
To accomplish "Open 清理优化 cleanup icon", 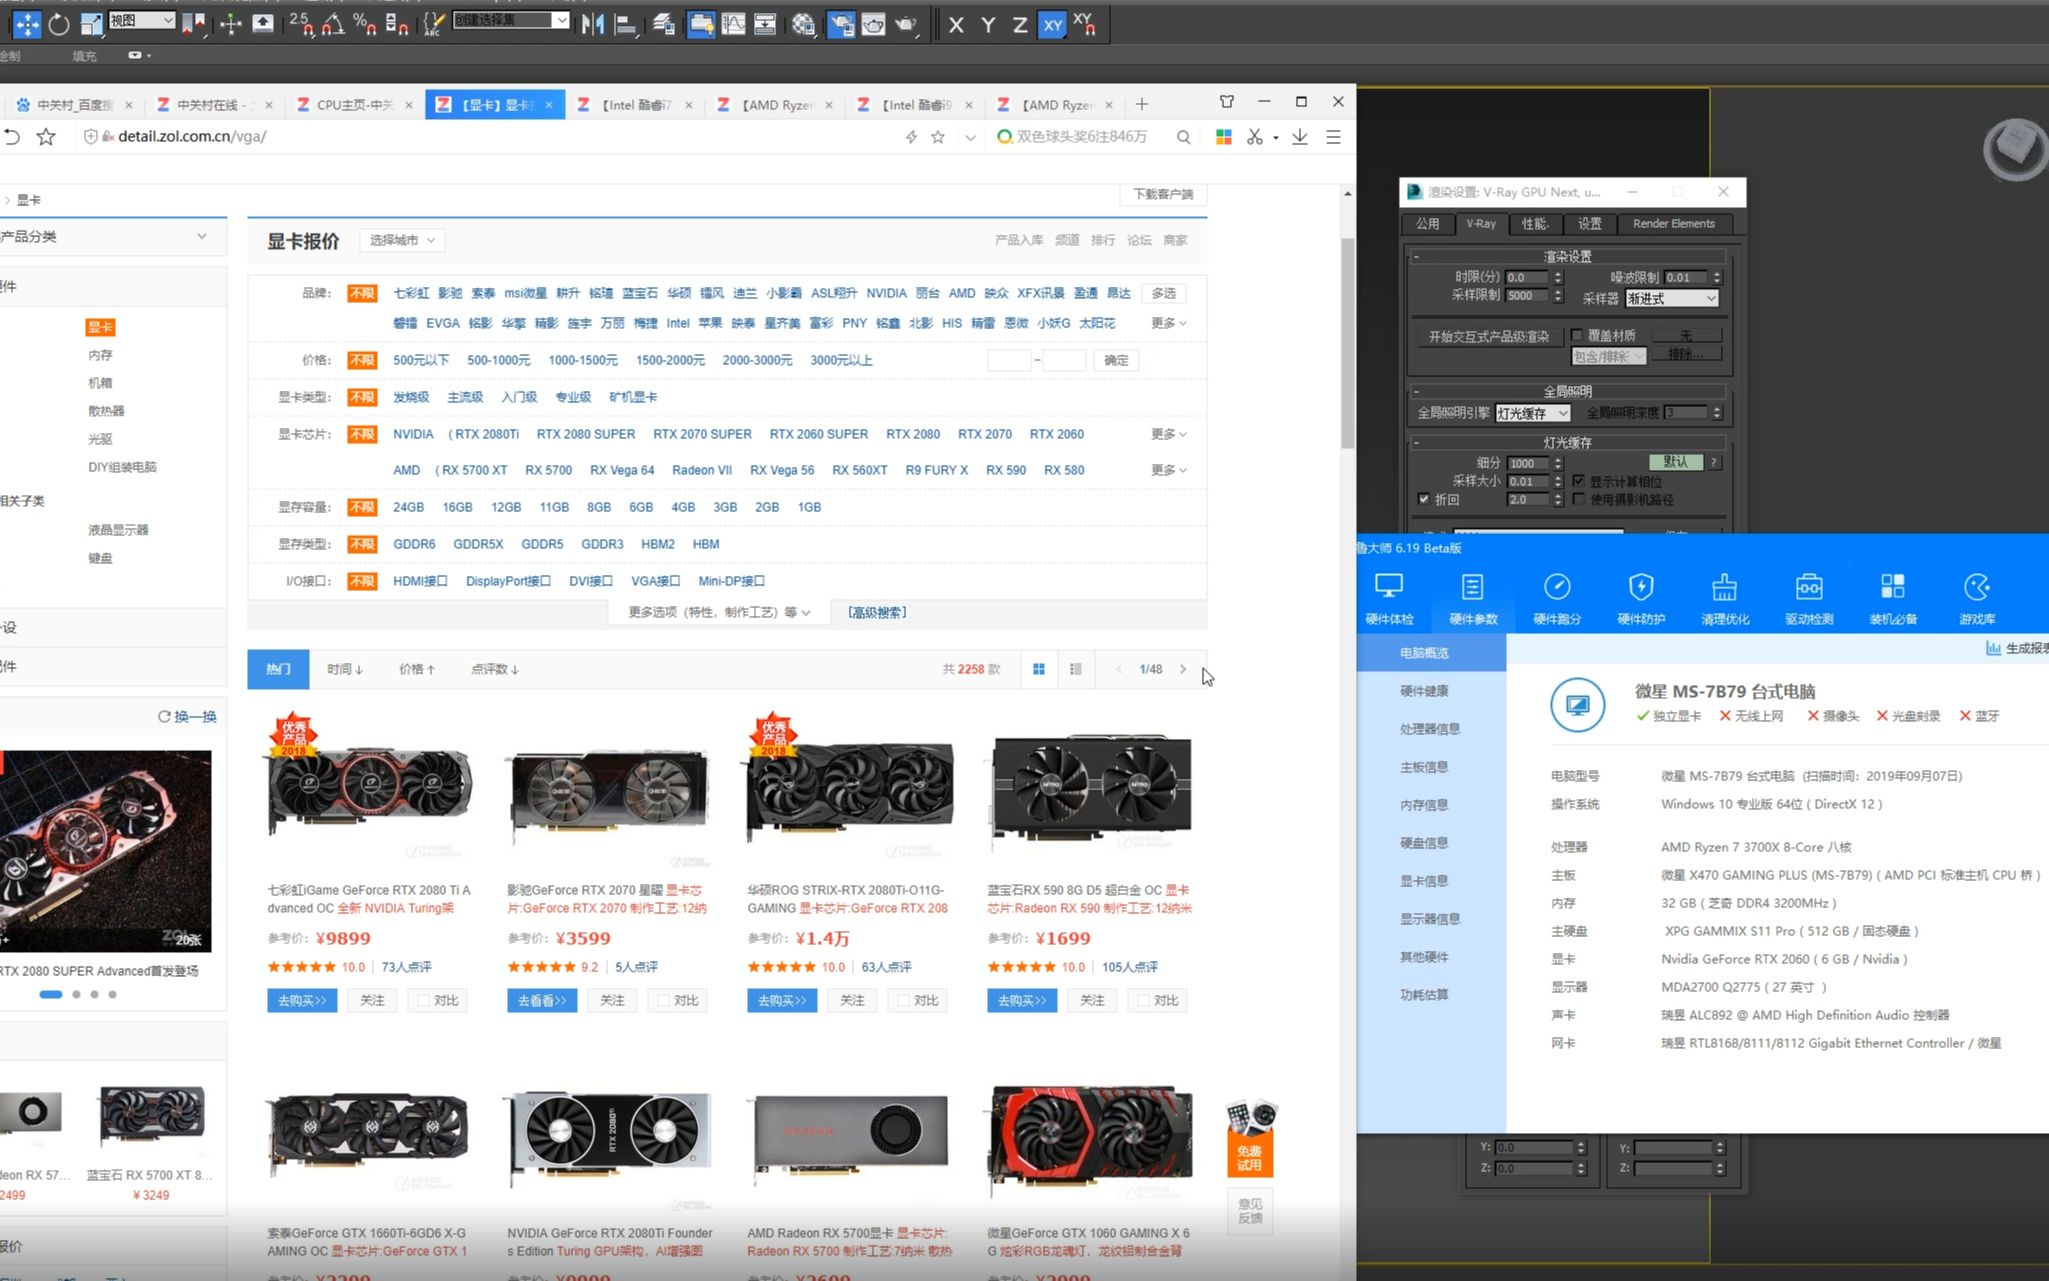I will pyautogui.click(x=1724, y=598).
